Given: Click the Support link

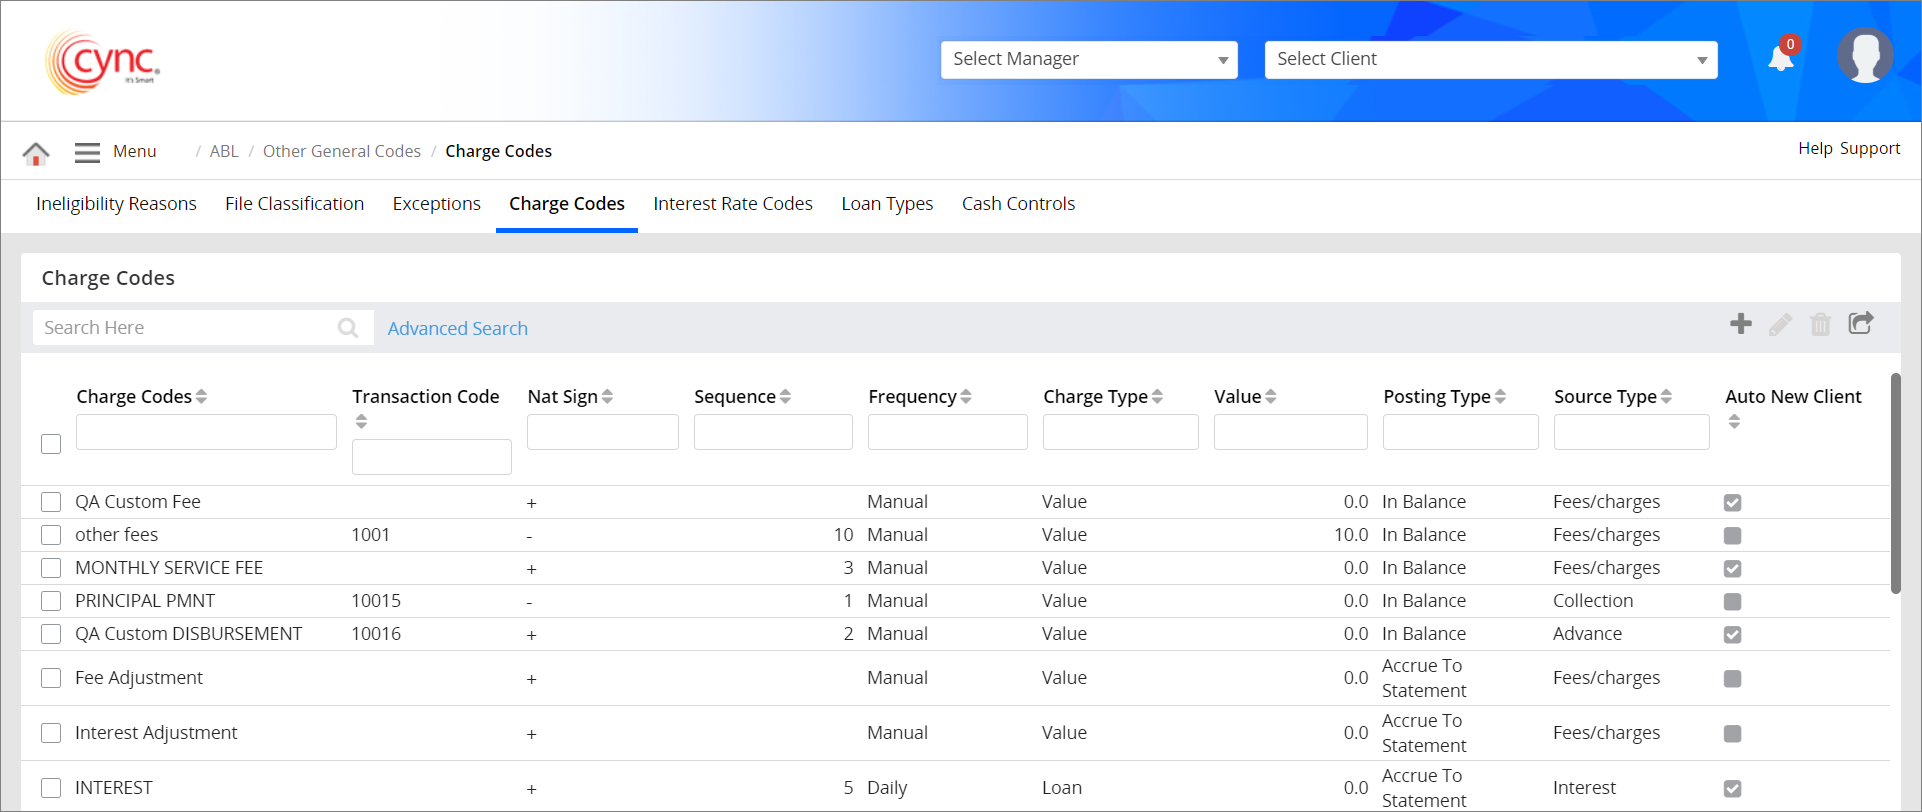Looking at the screenshot, I should tap(1869, 149).
